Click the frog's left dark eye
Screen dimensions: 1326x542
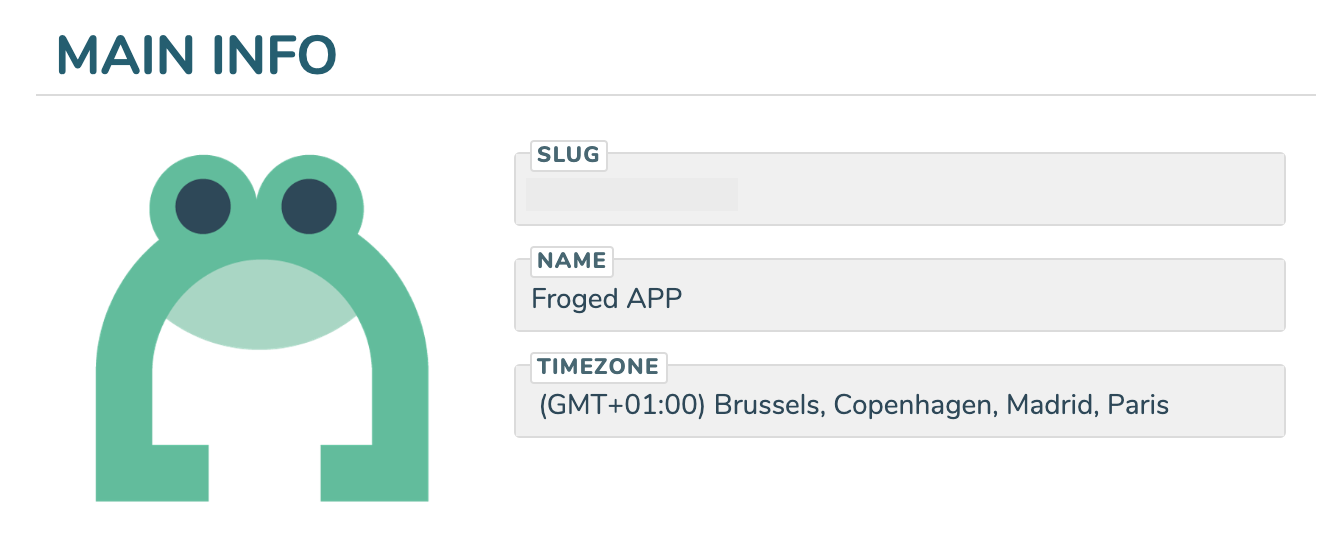tap(203, 207)
